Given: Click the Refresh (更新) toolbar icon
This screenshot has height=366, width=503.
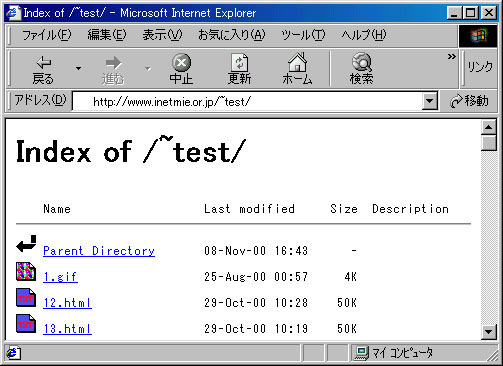Looking at the screenshot, I should [x=240, y=63].
